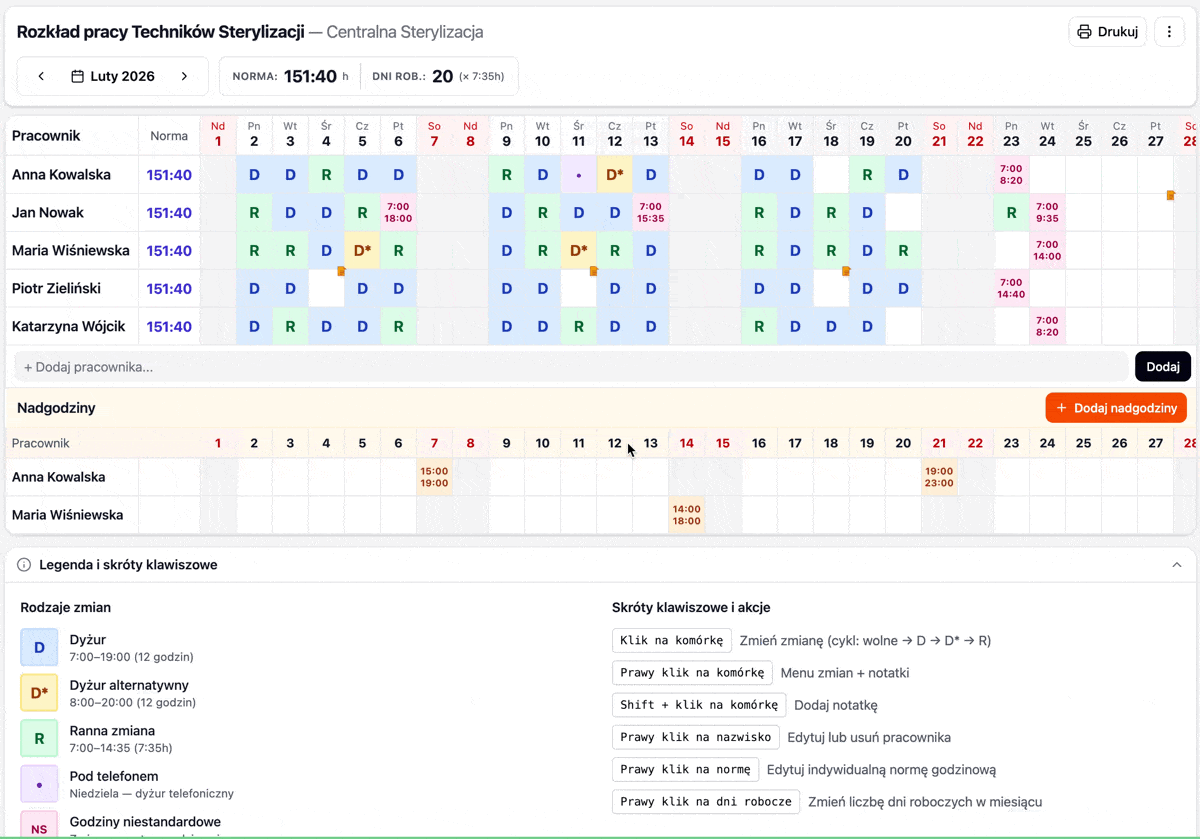Go to previous month arrow
This screenshot has width=1200, height=839.
pos(41,76)
